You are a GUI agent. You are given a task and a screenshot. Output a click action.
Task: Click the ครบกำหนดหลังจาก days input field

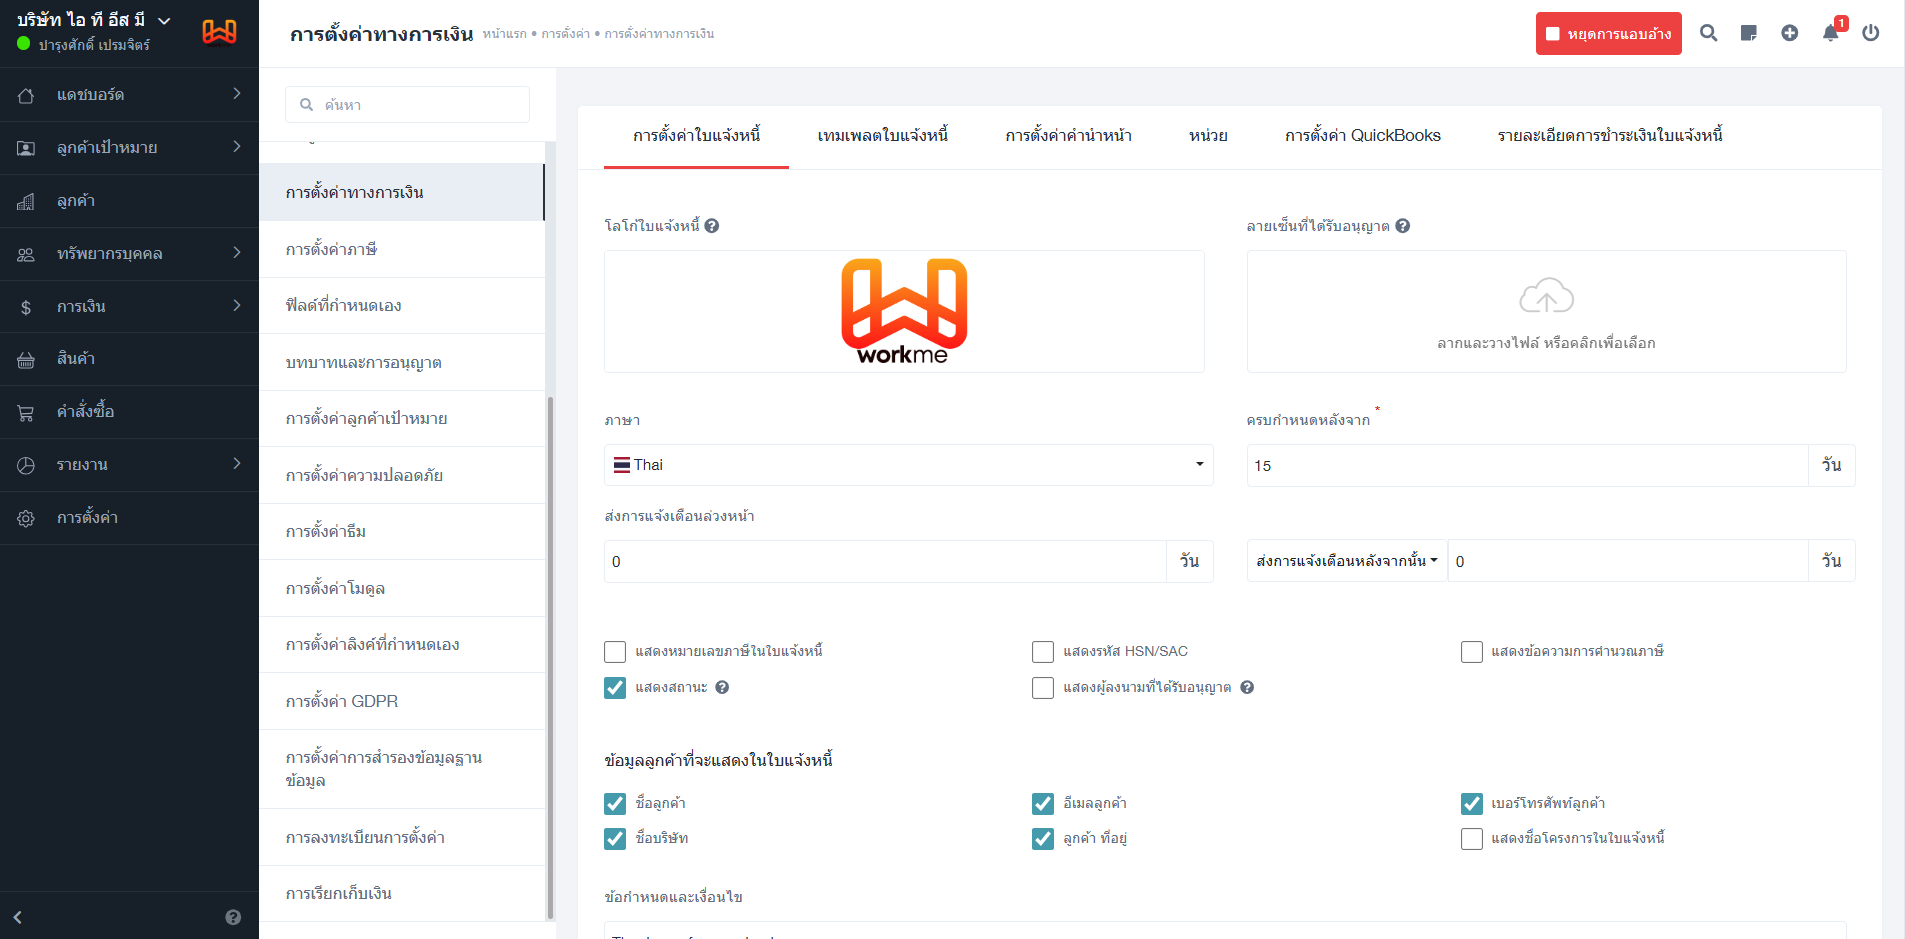coord(1526,466)
